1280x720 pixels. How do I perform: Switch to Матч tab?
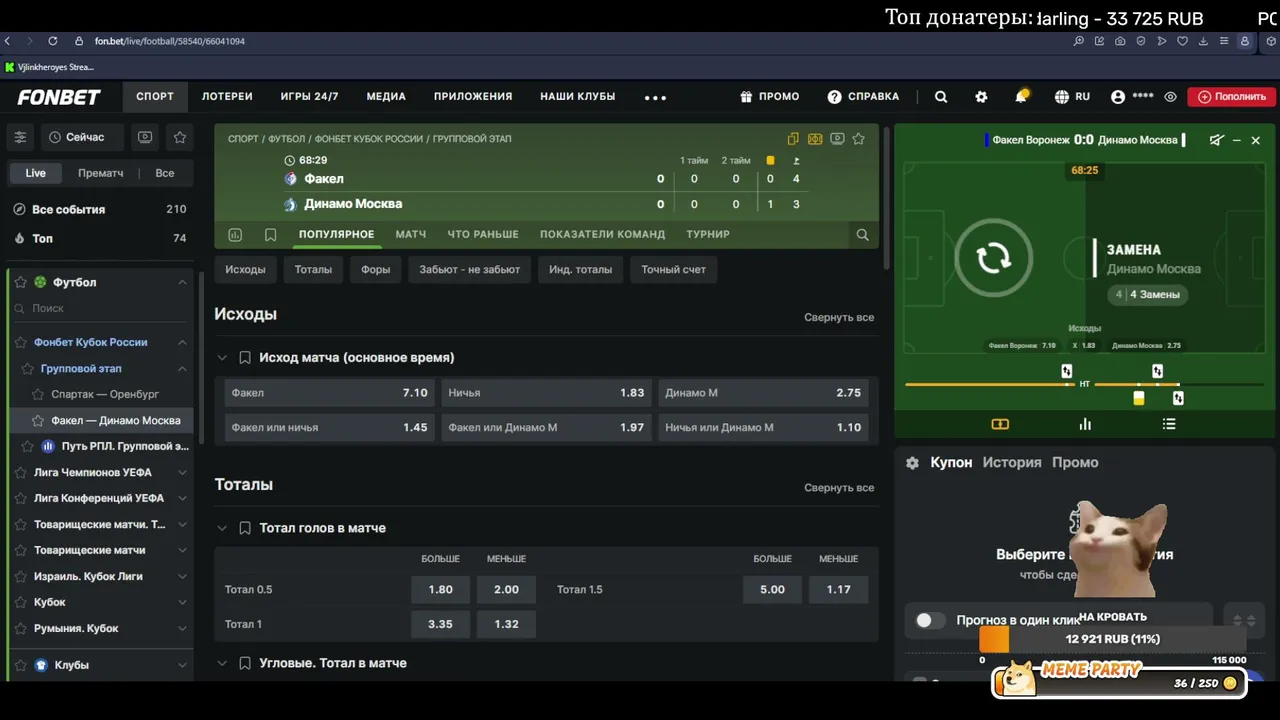coord(410,234)
